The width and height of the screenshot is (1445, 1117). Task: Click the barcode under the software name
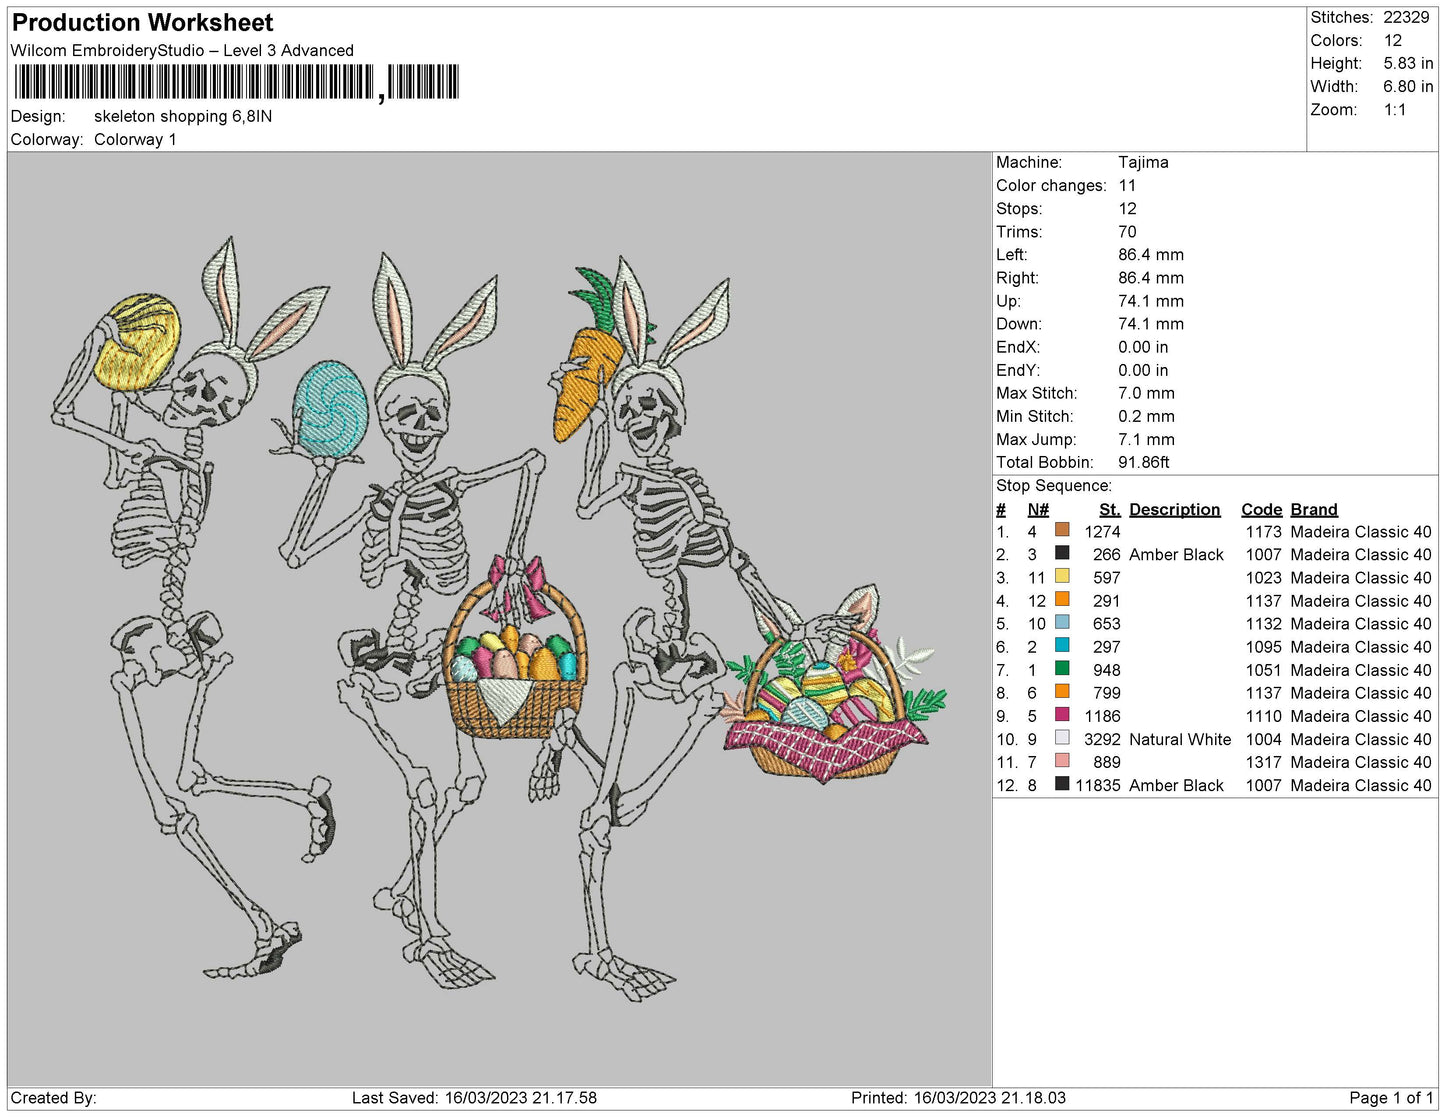point(237,82)
